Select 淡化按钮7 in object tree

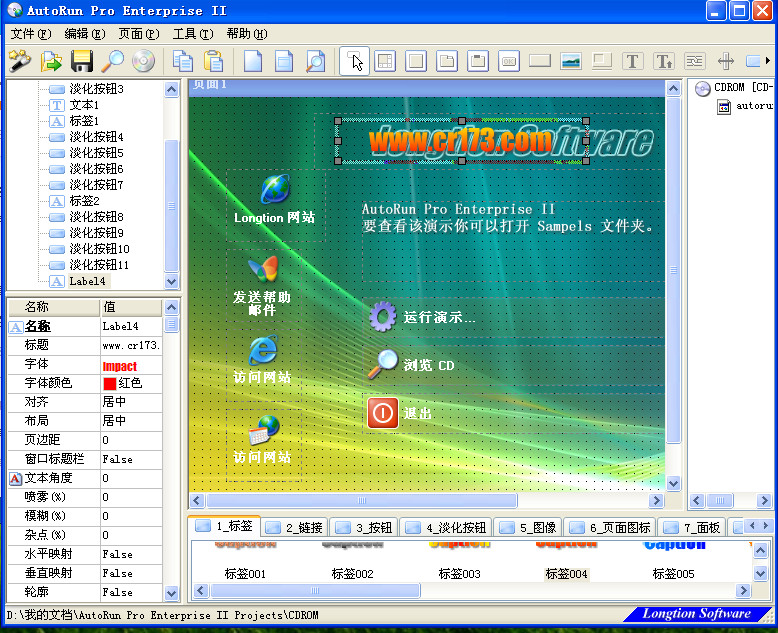pyautogui.click(x=96, y=185)
